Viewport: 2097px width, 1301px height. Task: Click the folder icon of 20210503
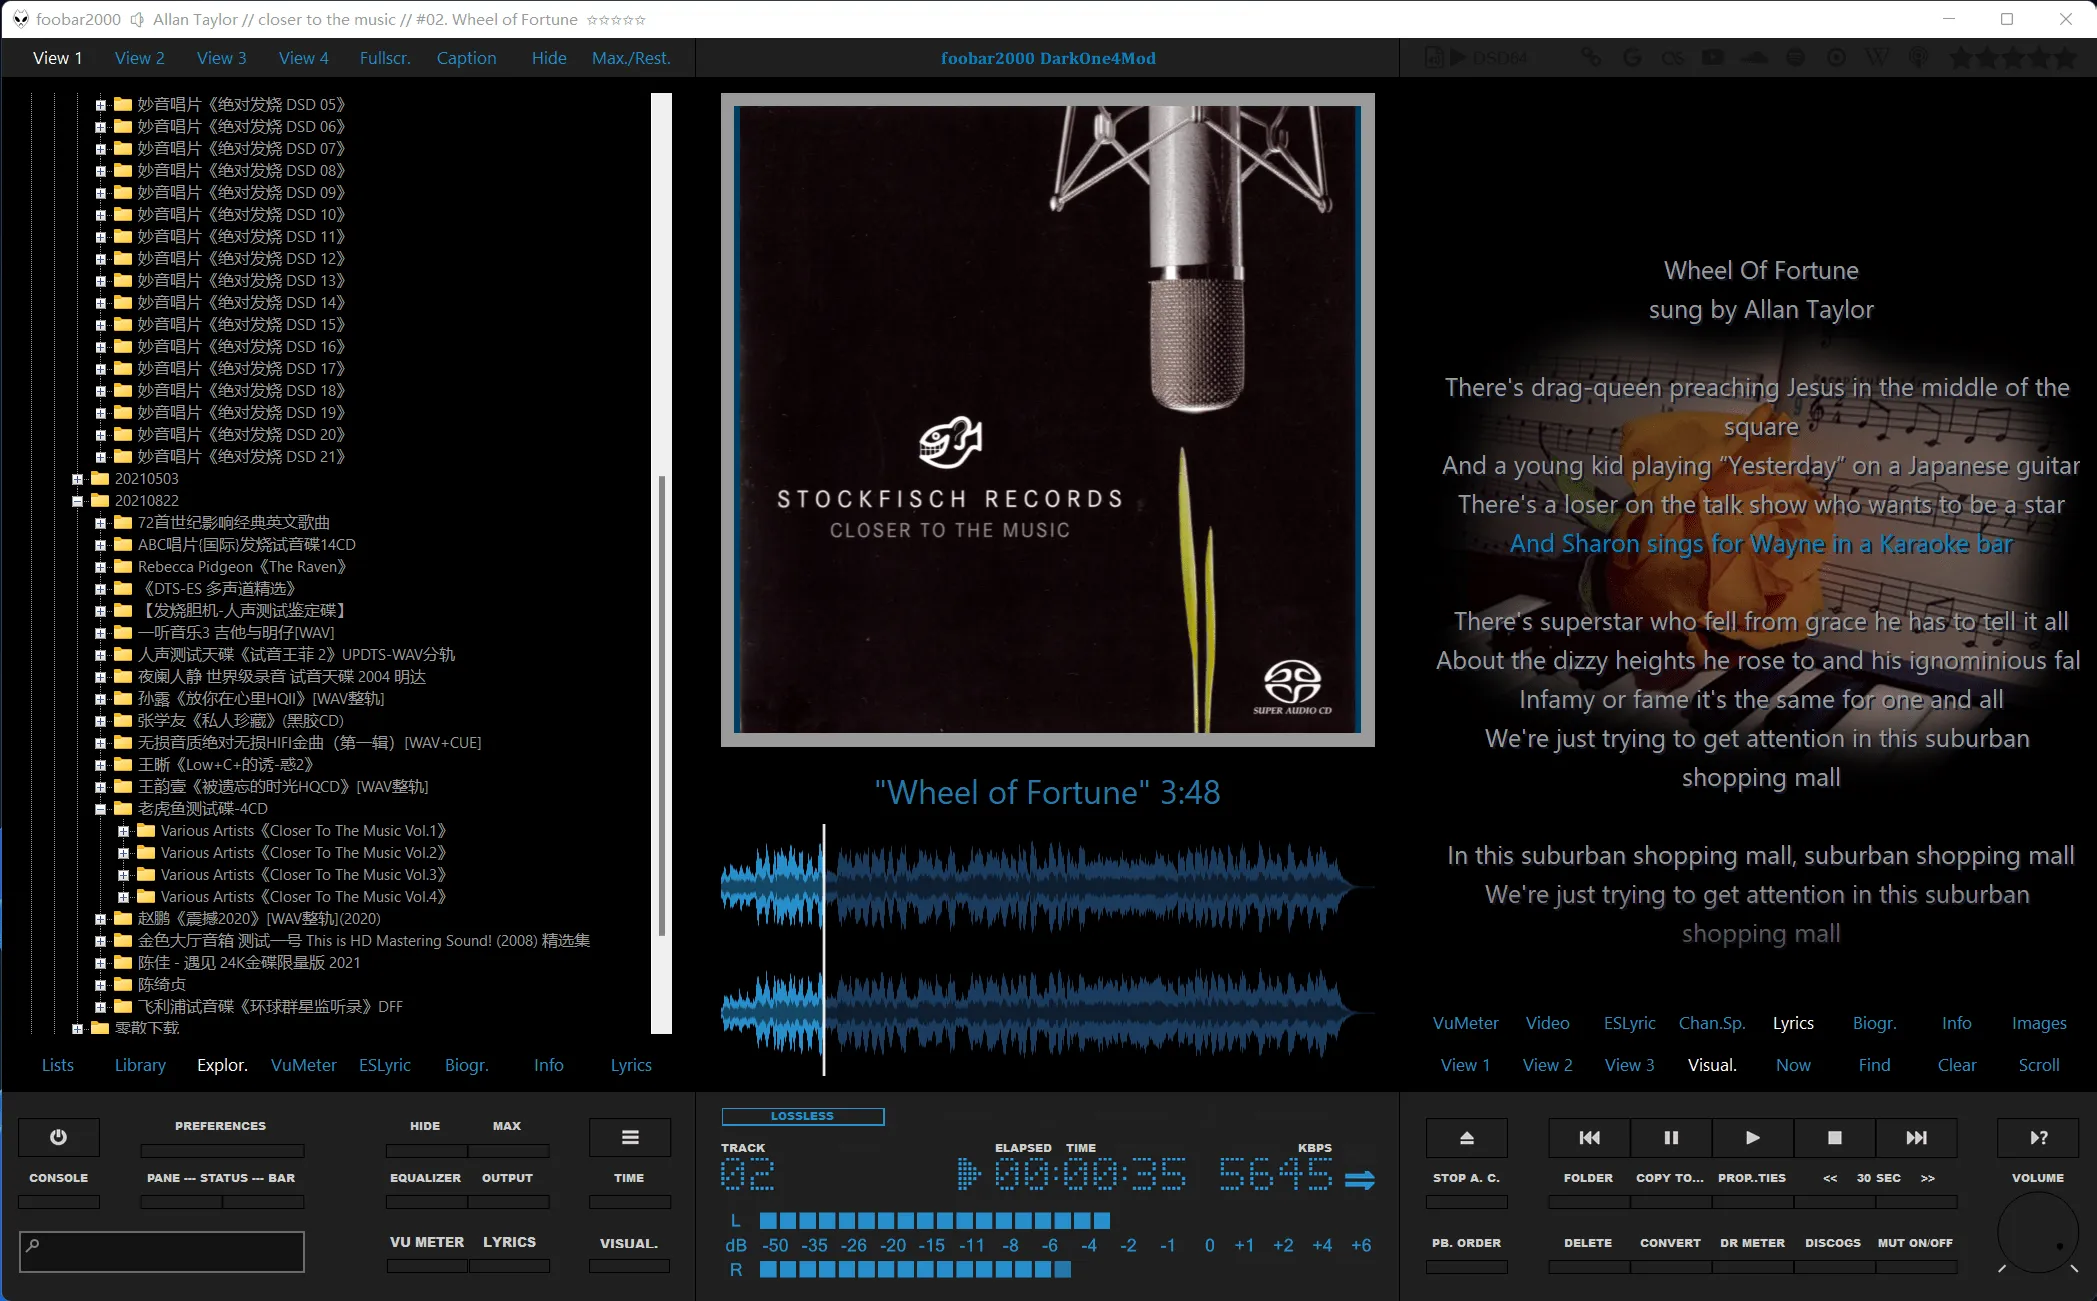pyautogui.click(x=100, y=478)
